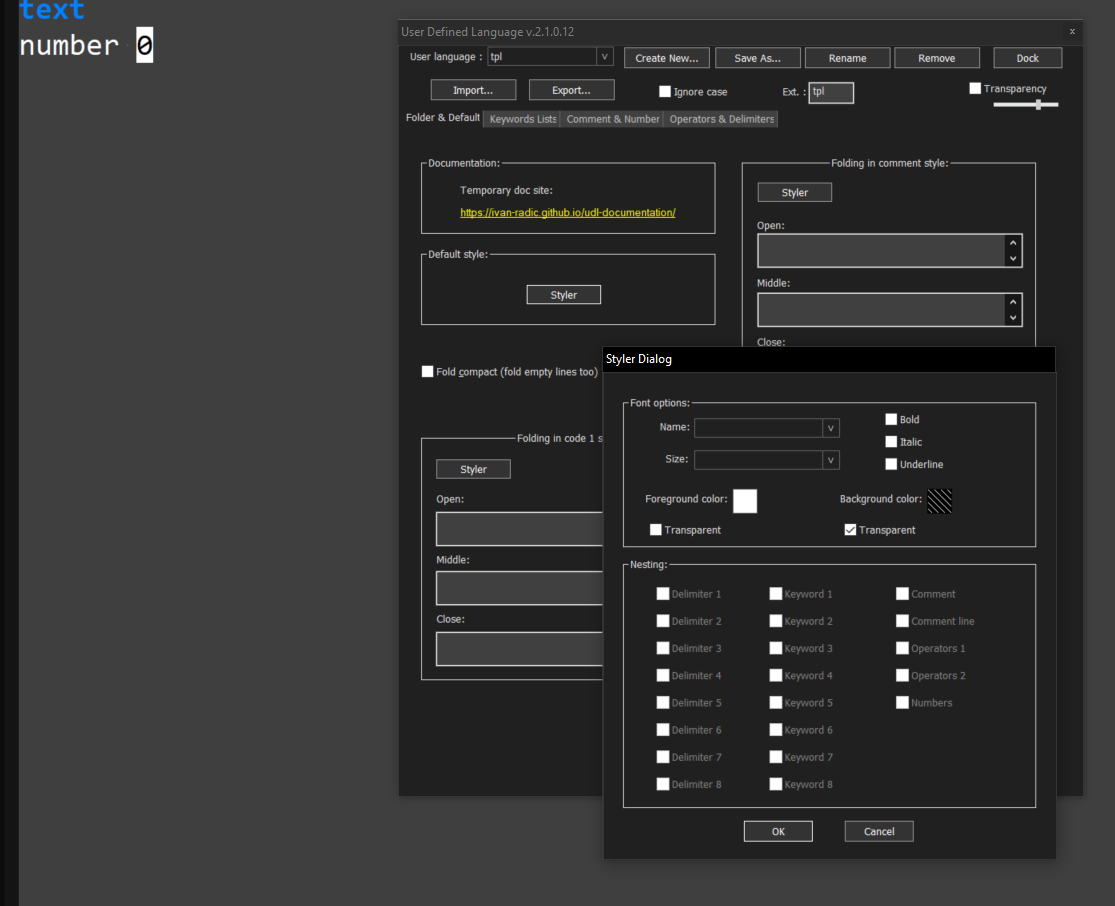Screen dimensions: 1115x906
Task: Check the Operators 1 nesting box
Action: pyautogui.click(x=902, y=648)
